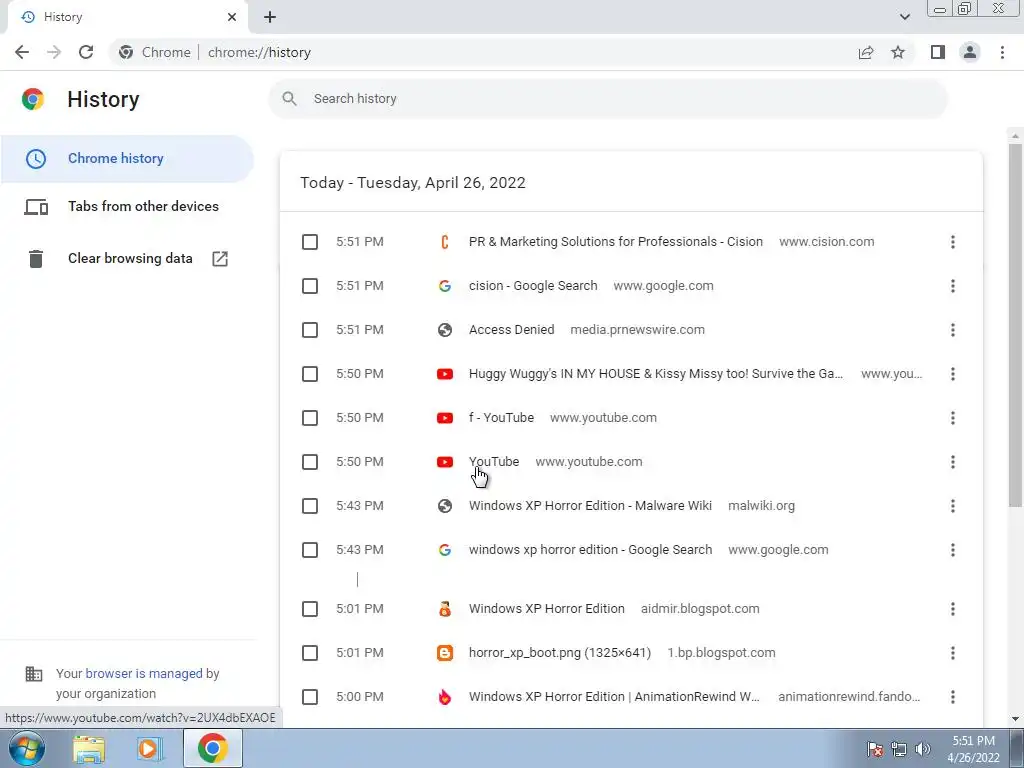Open the 'cision - Google Search' entry
Viewport: 1024px width, 768px height.
tap(533, 285)
